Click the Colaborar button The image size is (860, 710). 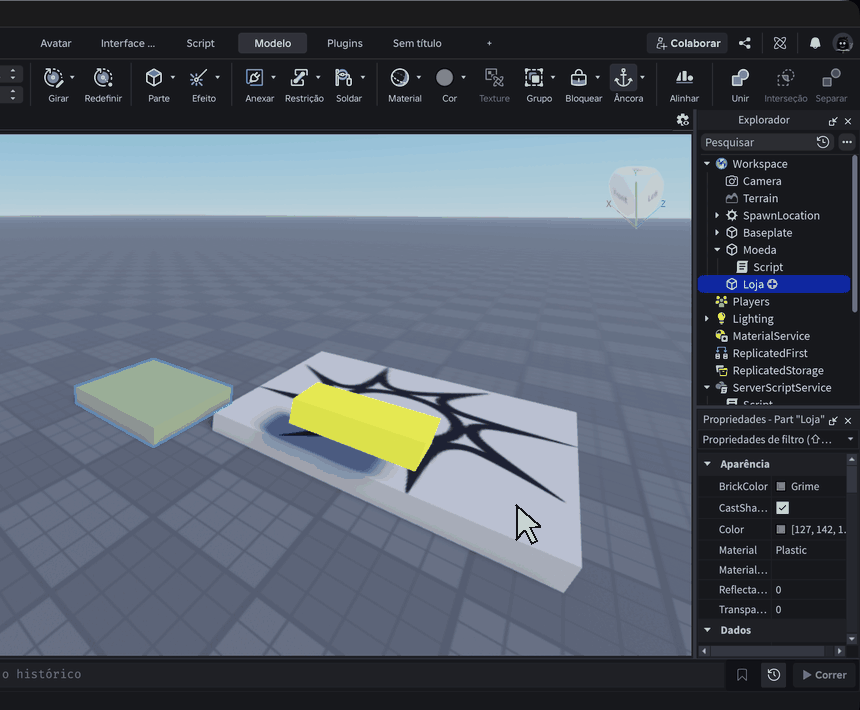688,43
